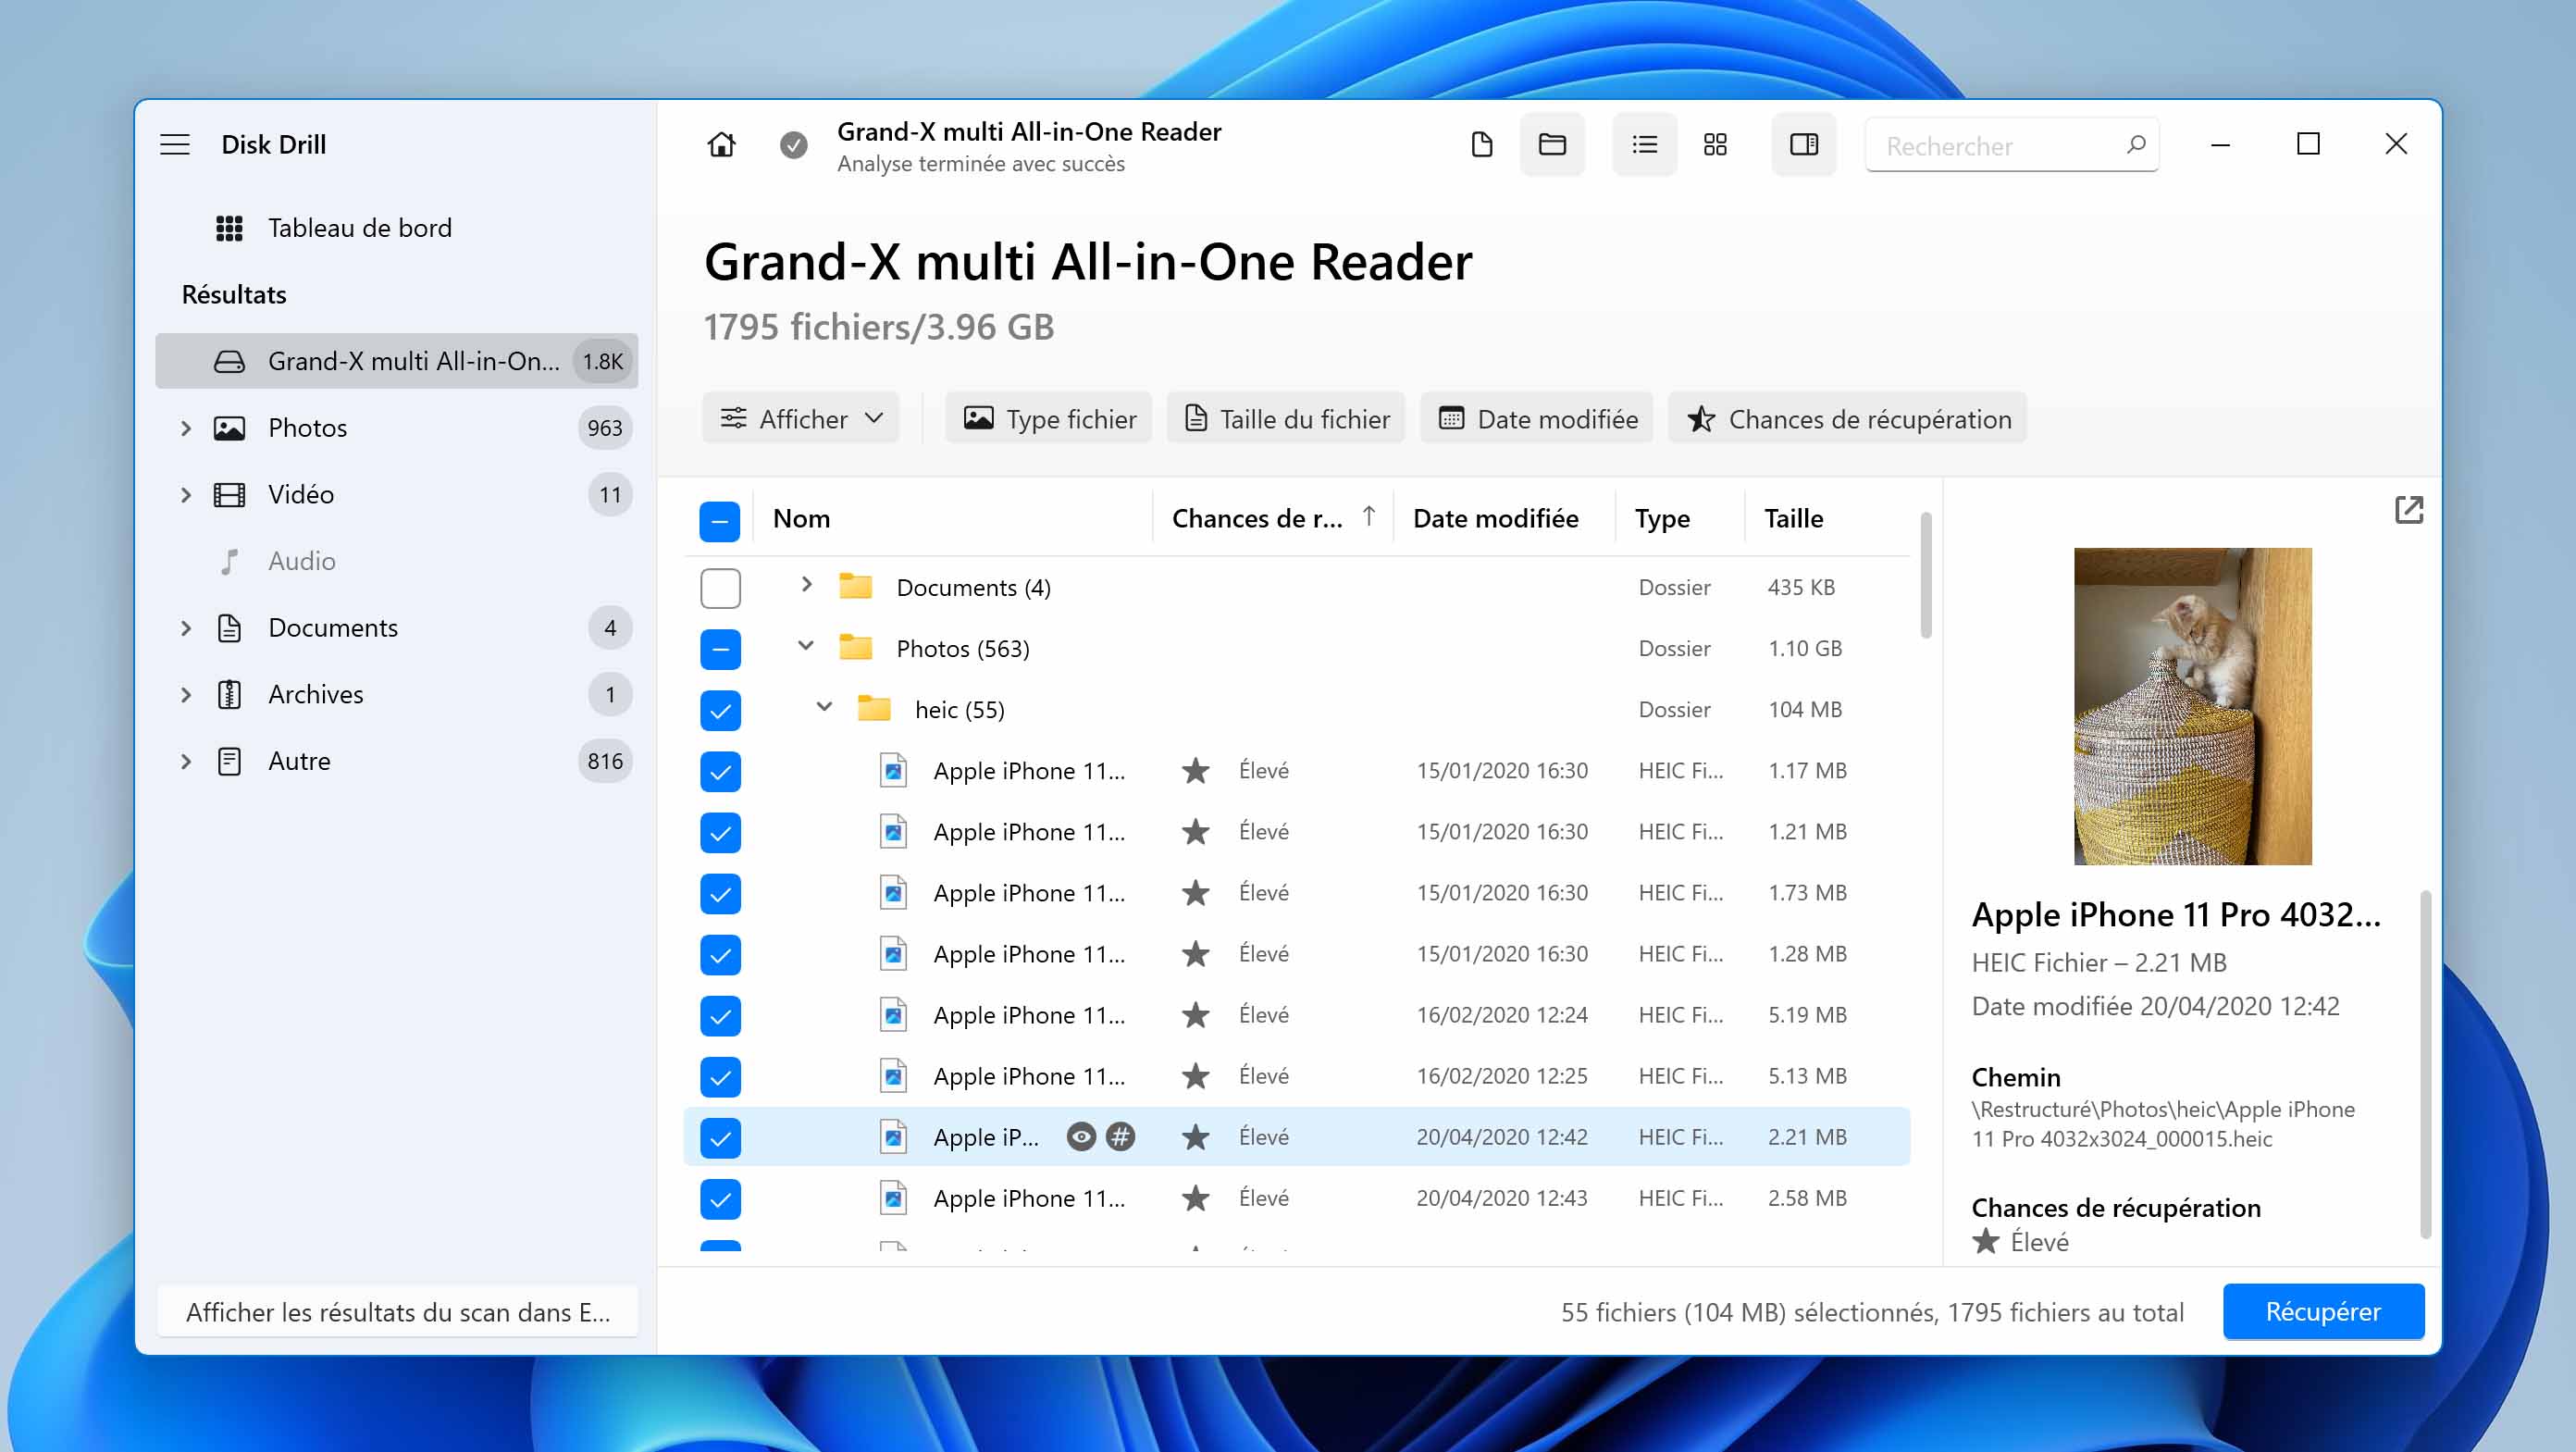This screenshot has height=1452, width=2576.
Task: Expand the Archives category in sidebar
Action: 186,694
